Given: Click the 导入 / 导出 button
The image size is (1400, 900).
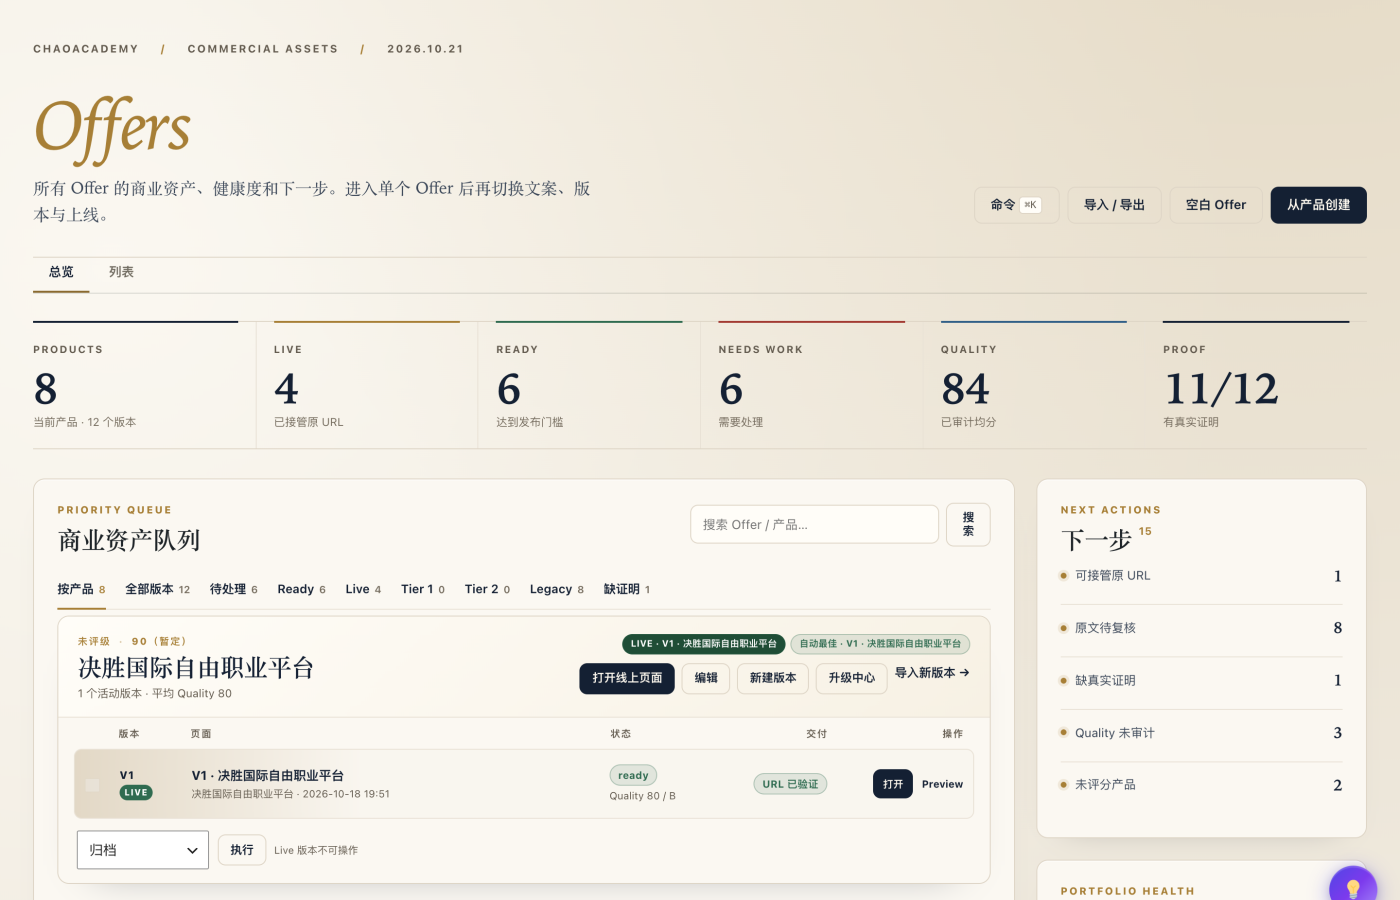Looking at the screenshot, I should click(1114, 205).
